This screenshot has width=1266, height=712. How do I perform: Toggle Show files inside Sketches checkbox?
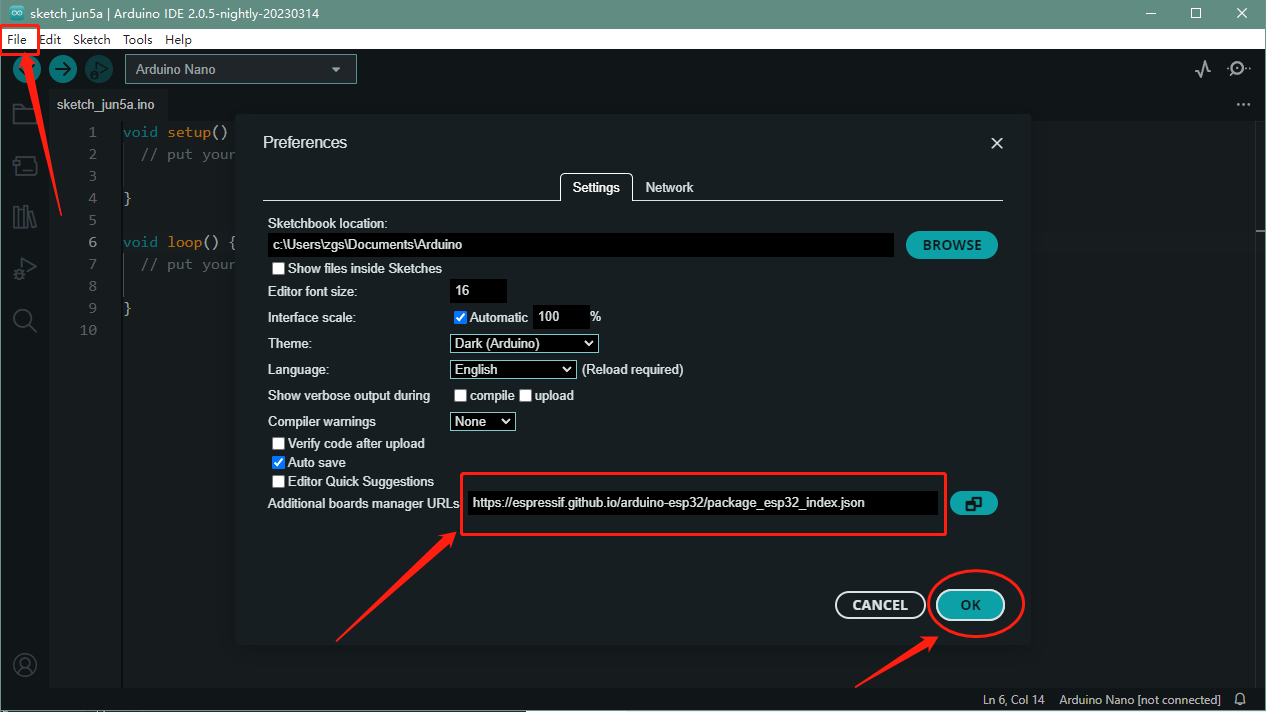278,269
